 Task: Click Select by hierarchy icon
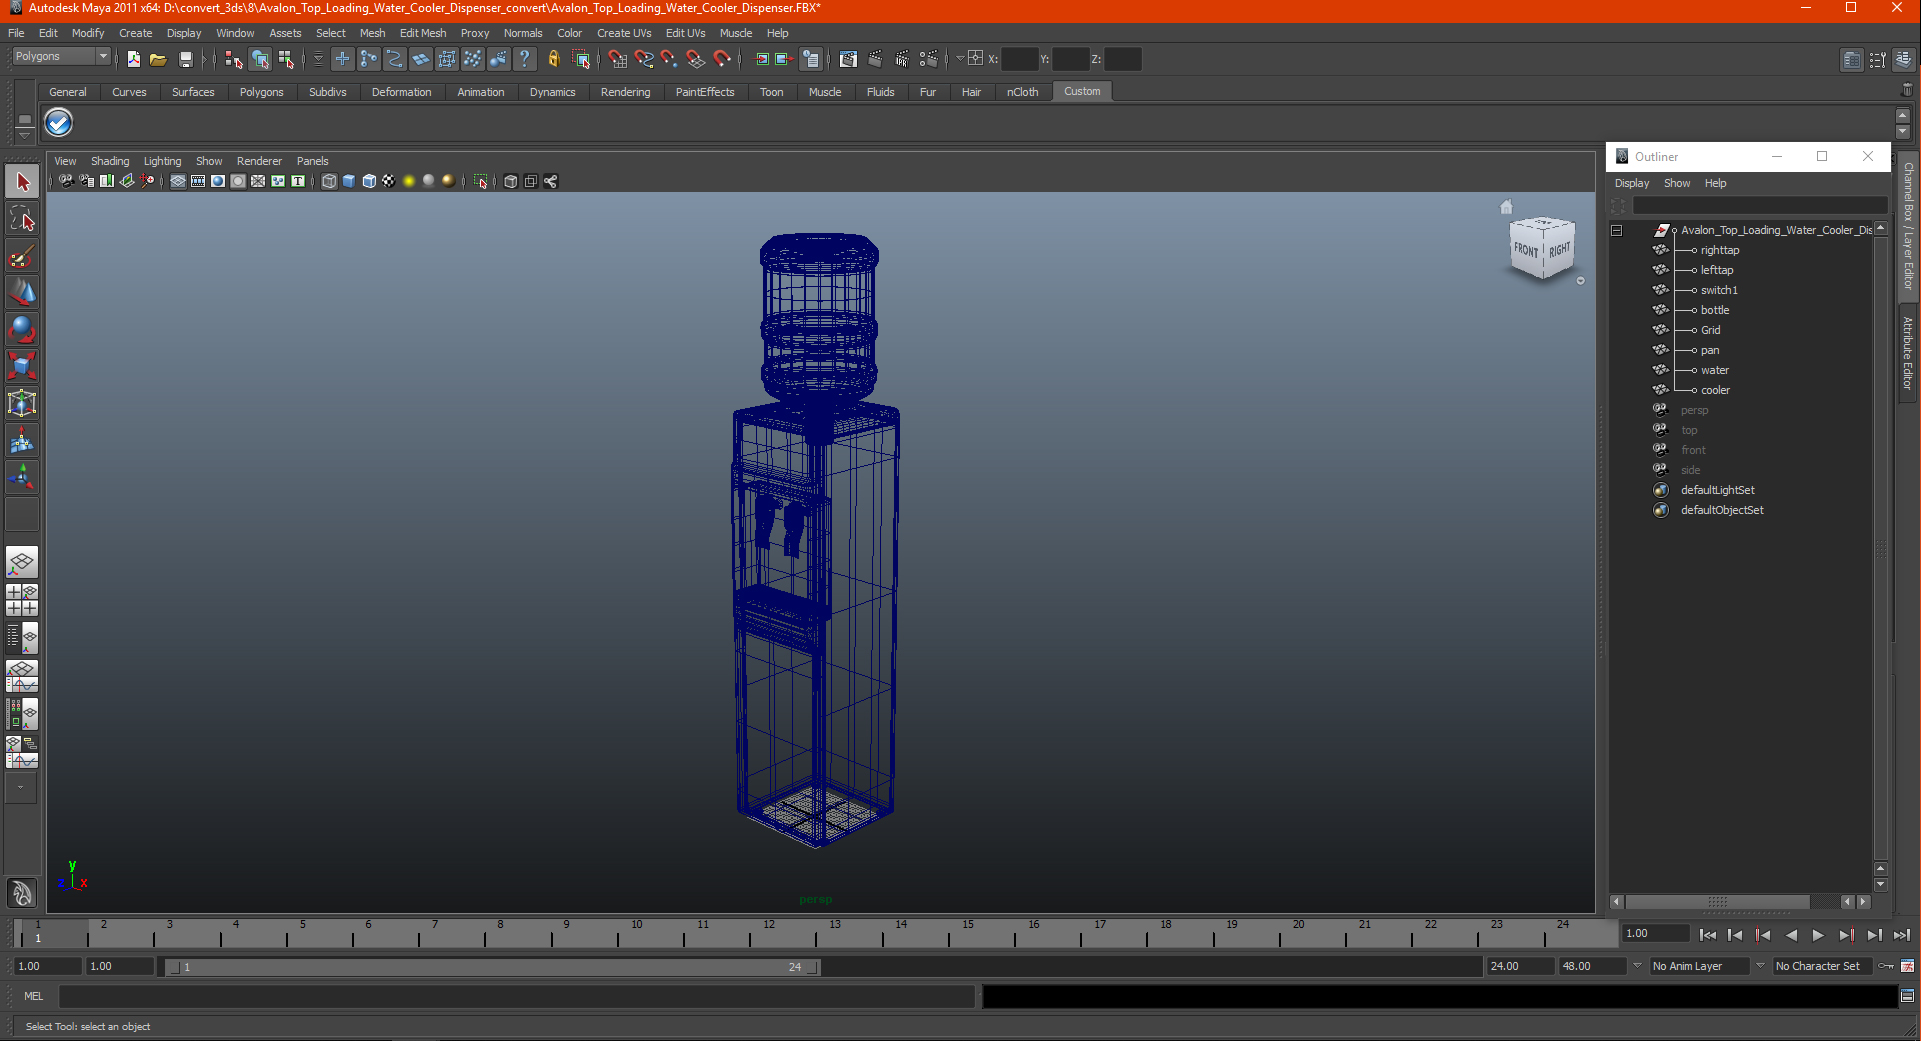[233, 59]
